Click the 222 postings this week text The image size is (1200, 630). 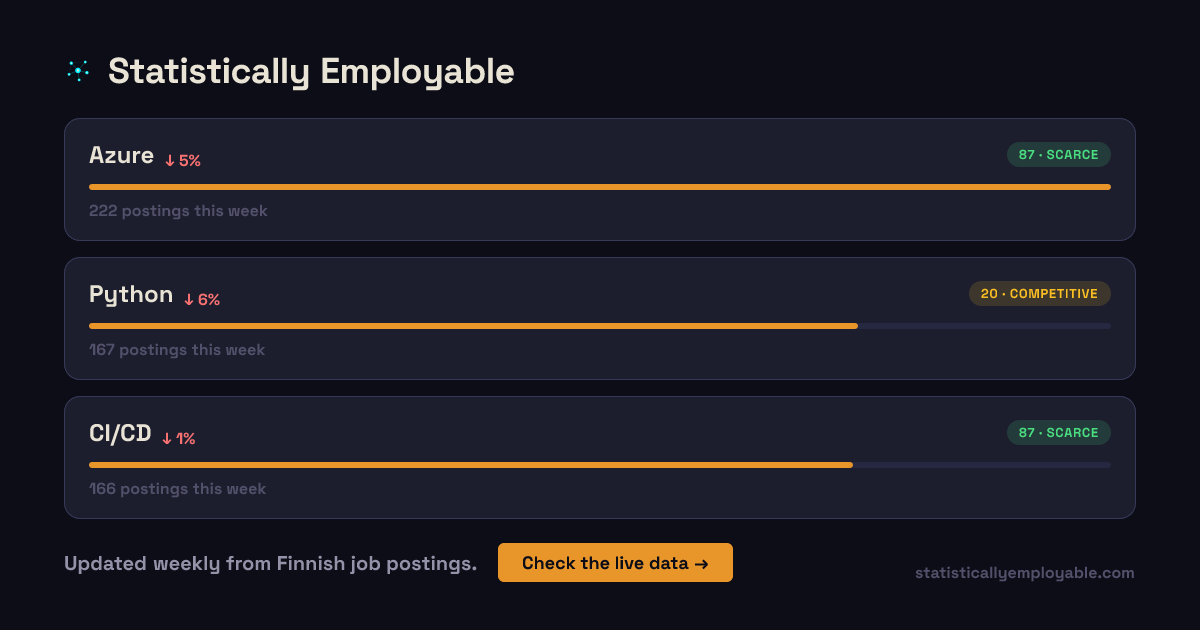tap(178, 211)
